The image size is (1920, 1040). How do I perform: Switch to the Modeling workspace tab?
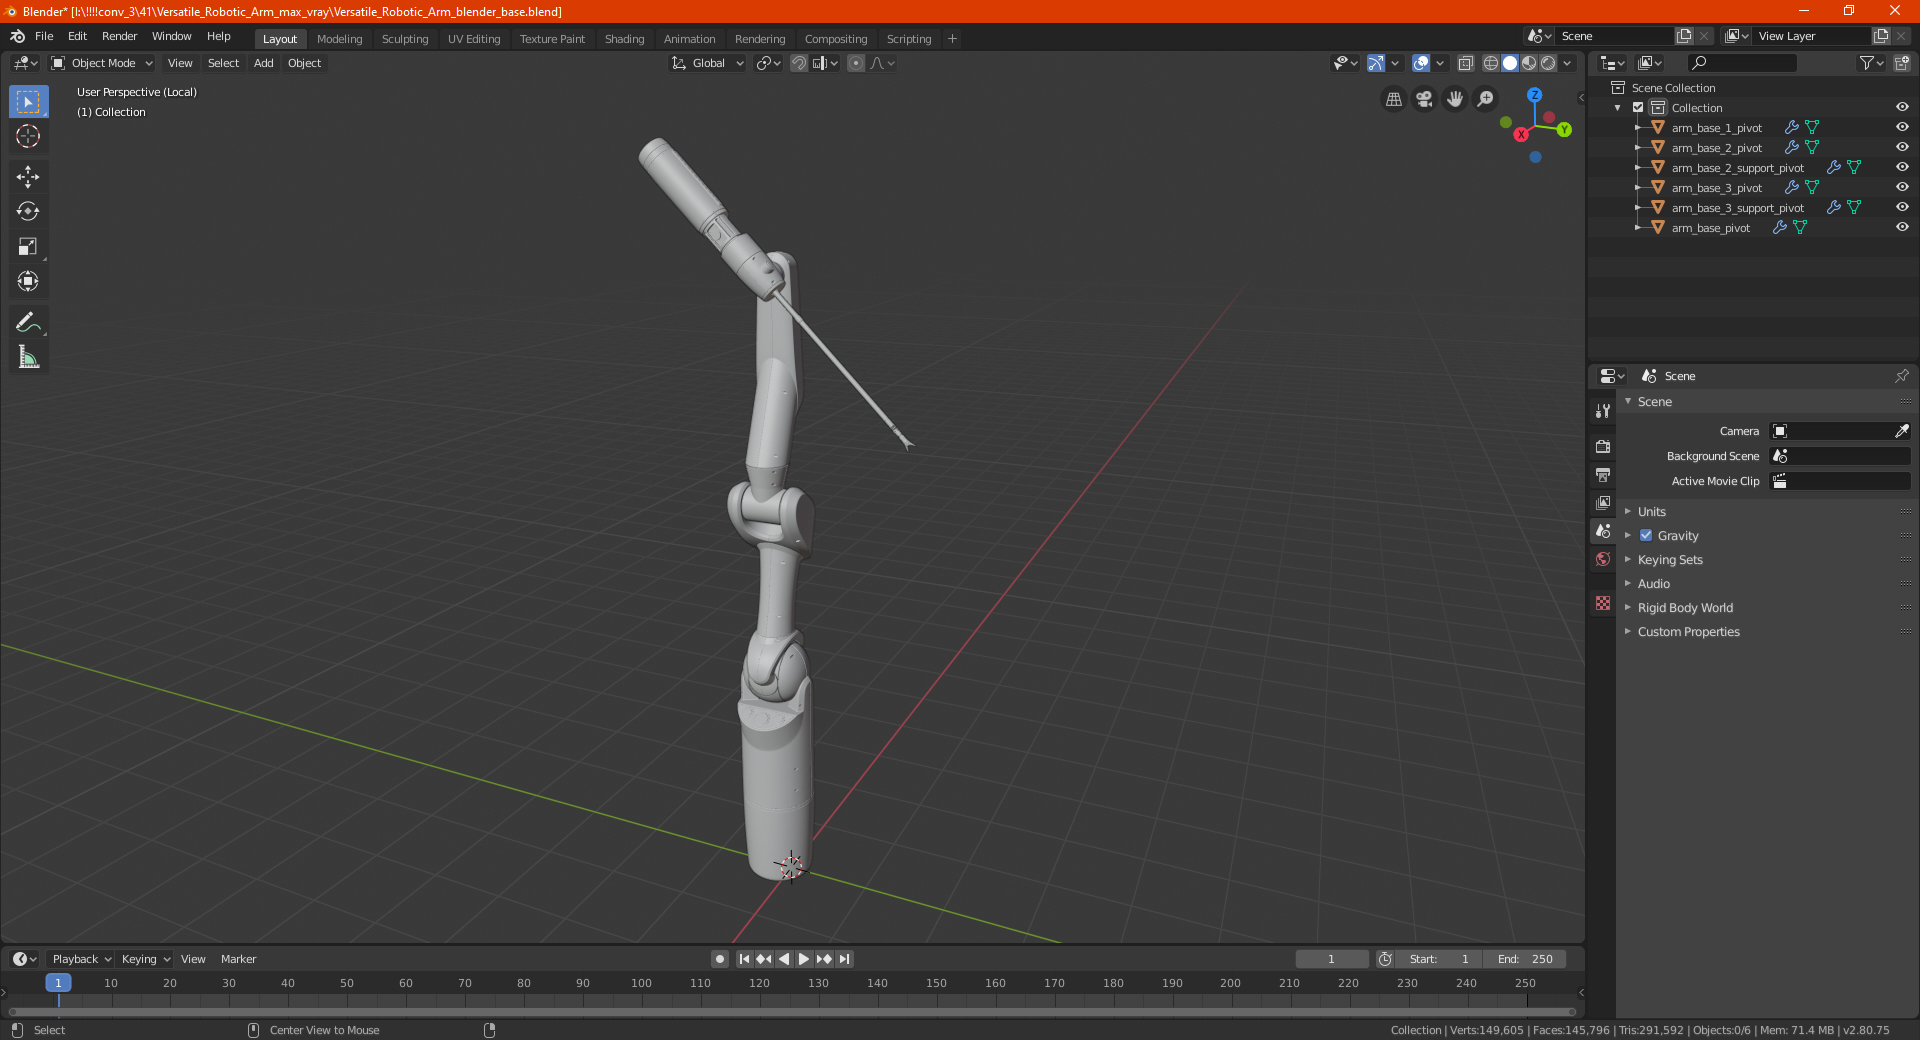coord(339,39)
